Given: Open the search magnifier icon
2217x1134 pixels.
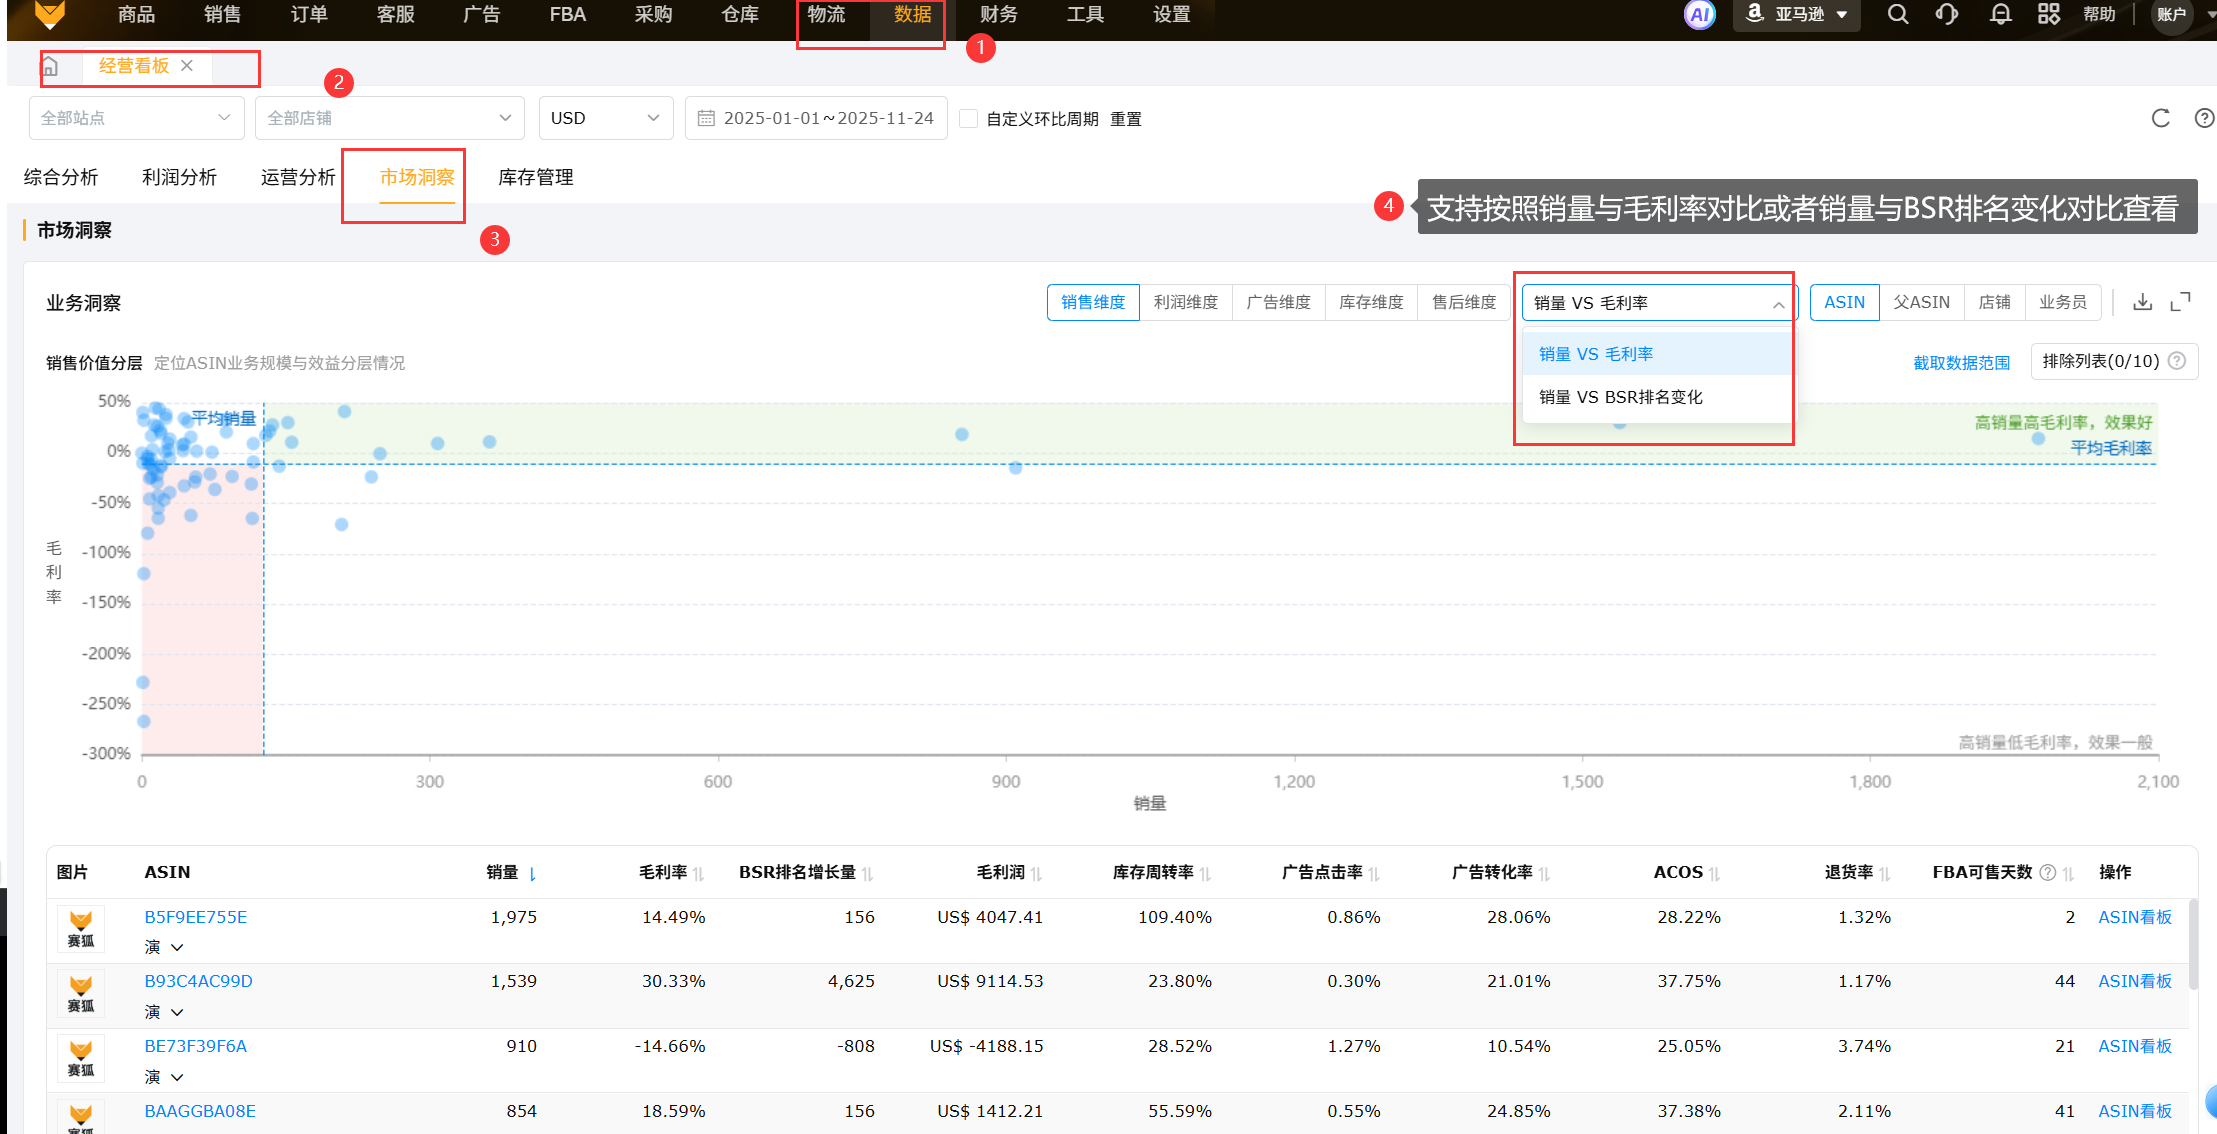Looking at the screenshot, I should 1897,14.
